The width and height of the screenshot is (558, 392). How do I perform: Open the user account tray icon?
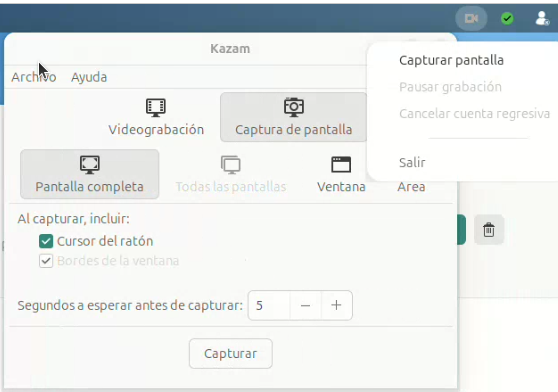[542, 18]
